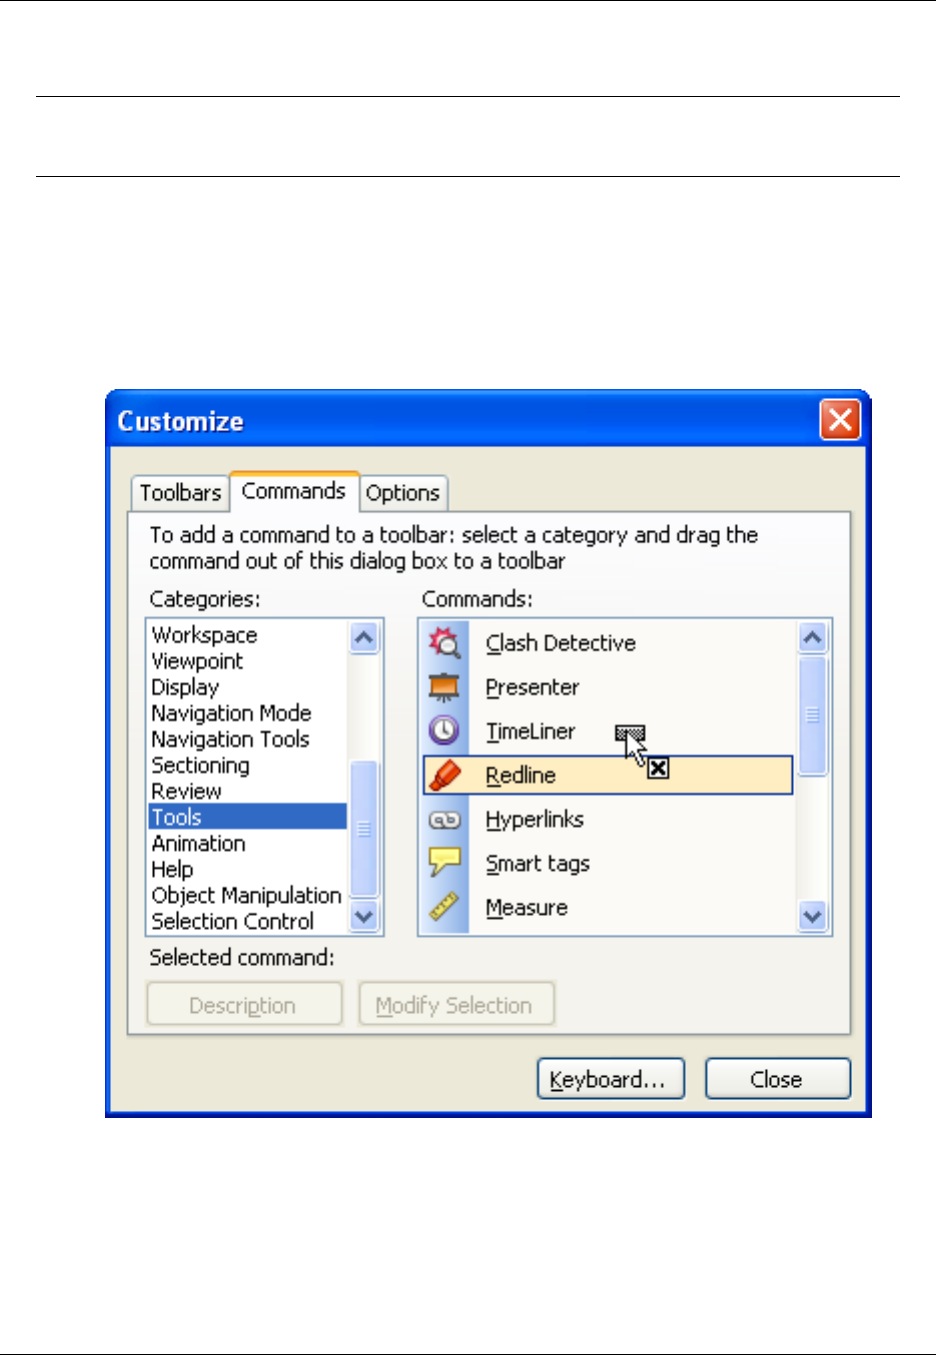Select the Animation category
The width and height of the screenshot is (936, 1355).
point(198,843)
